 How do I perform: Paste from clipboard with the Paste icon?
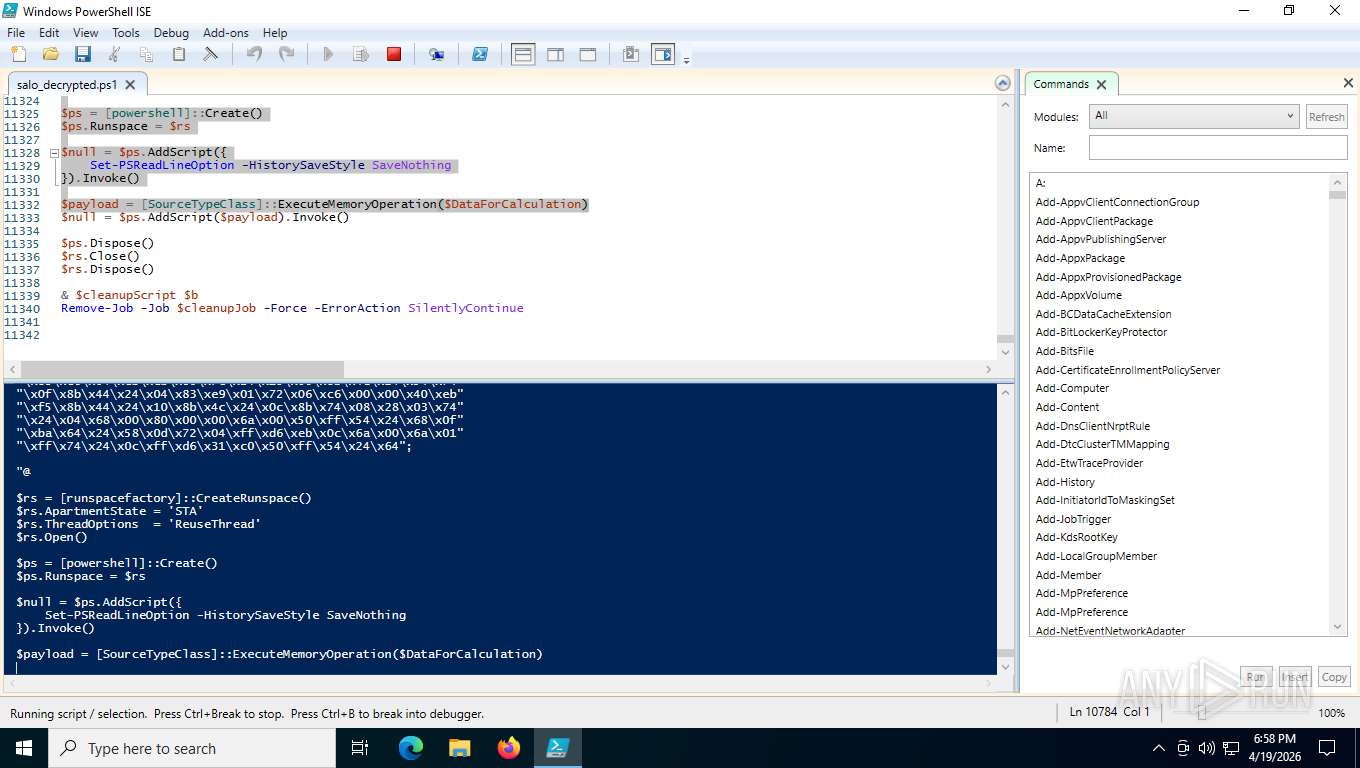[x=178, y=54]
